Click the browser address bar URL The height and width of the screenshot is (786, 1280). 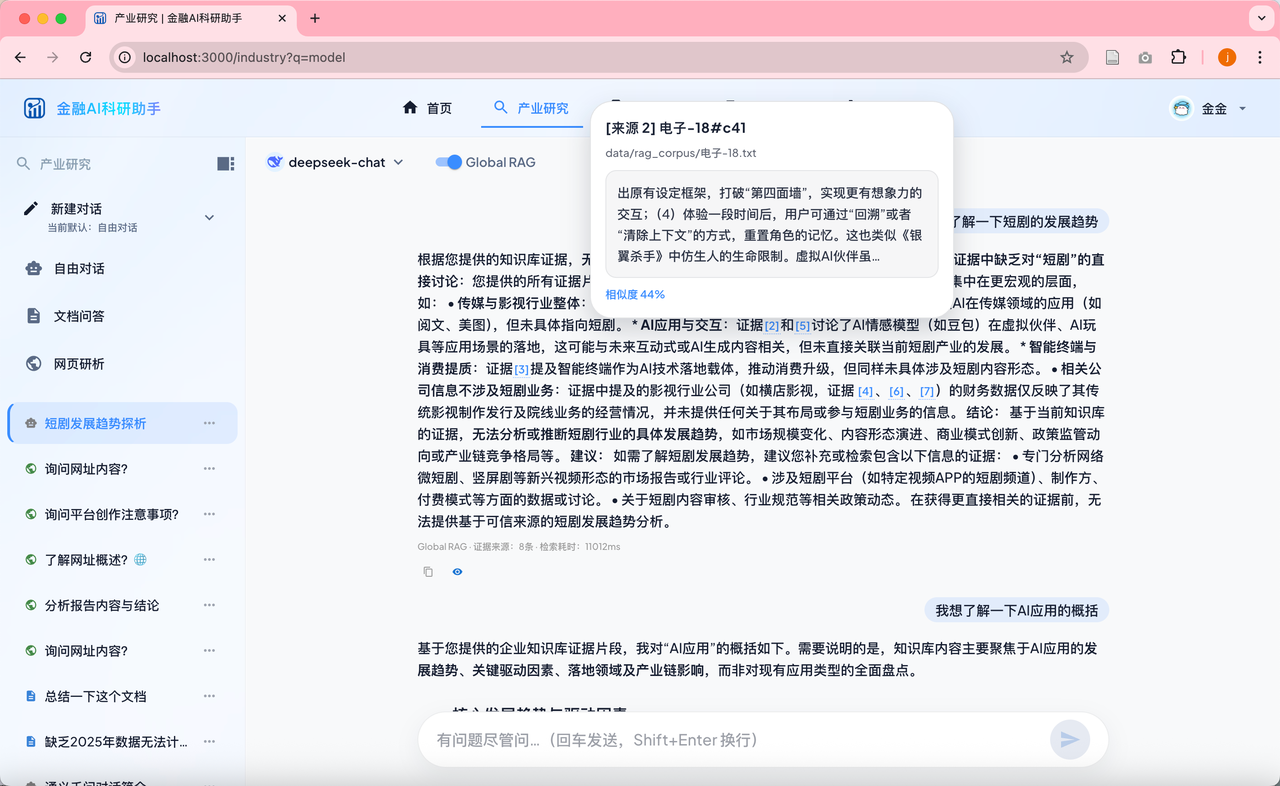point(244,57)
